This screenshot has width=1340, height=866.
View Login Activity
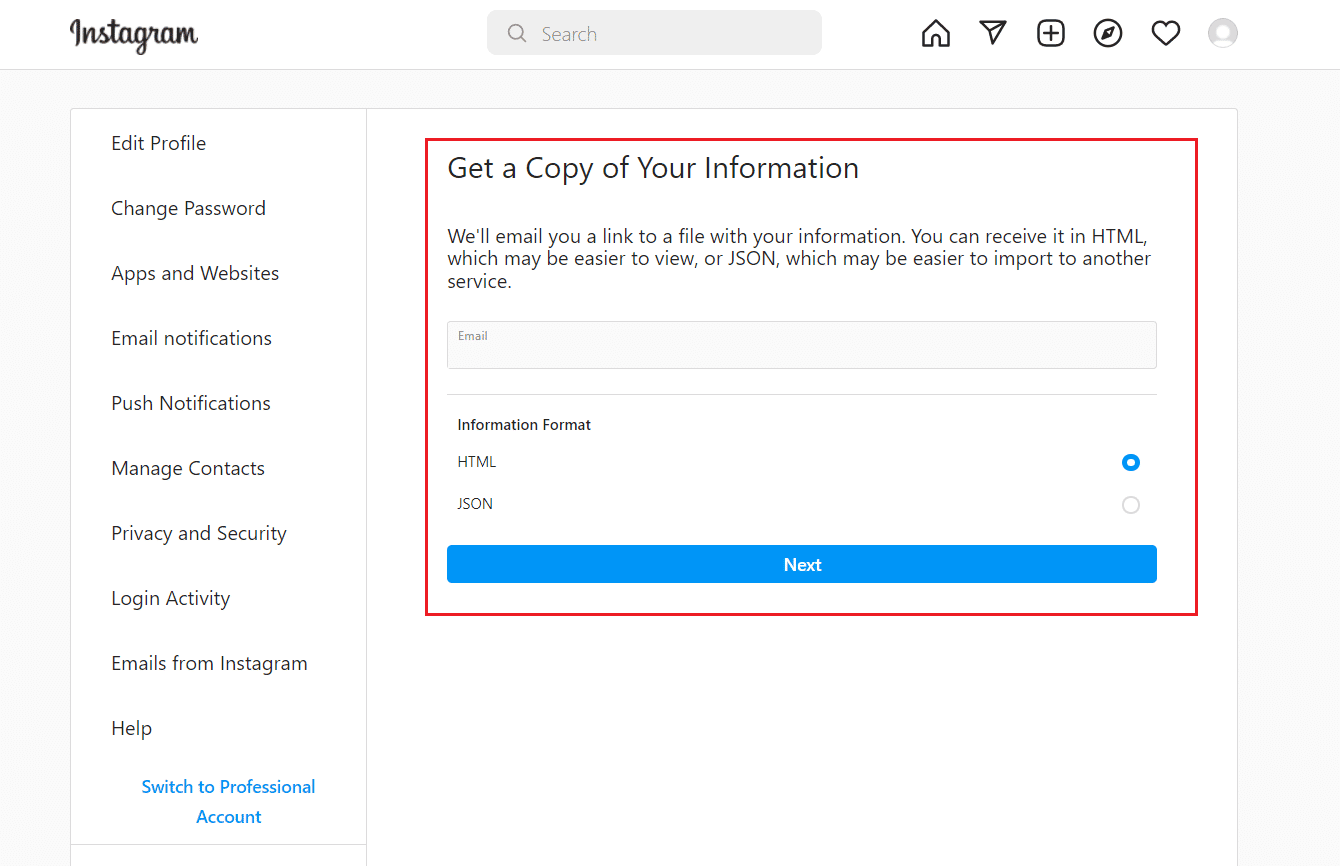coord(170,598)
